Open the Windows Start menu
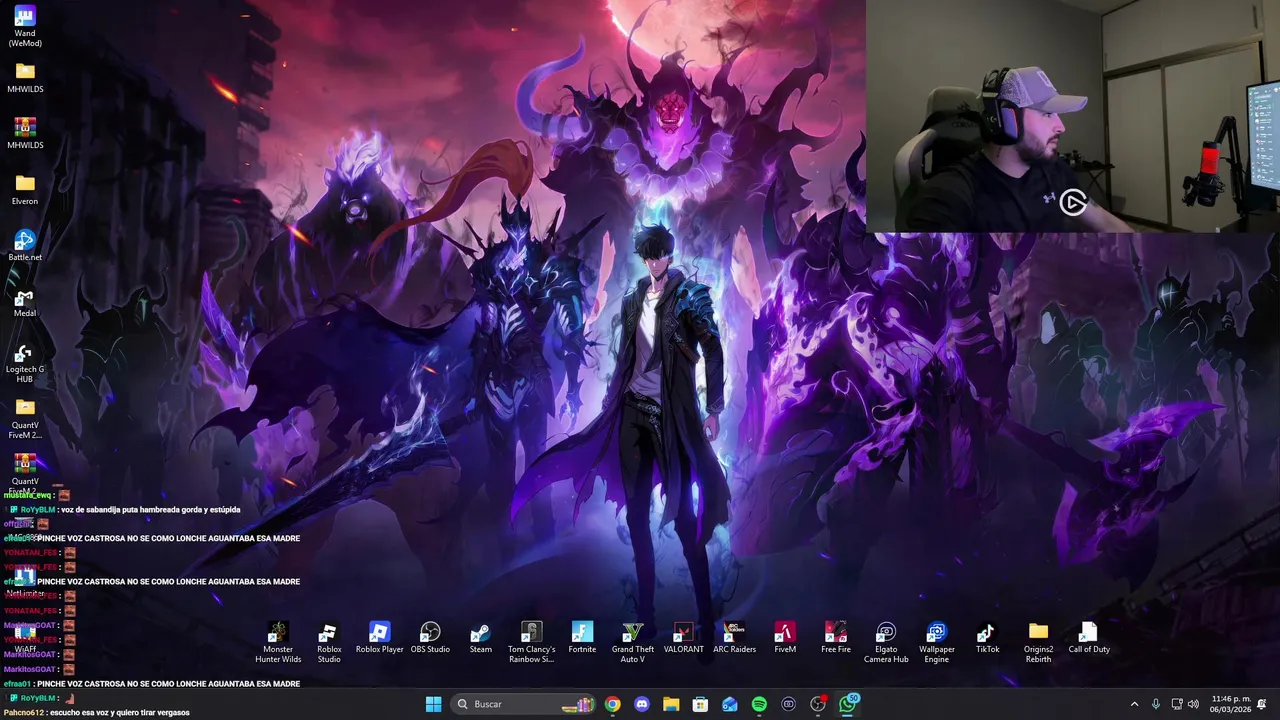 pos(433,704)
